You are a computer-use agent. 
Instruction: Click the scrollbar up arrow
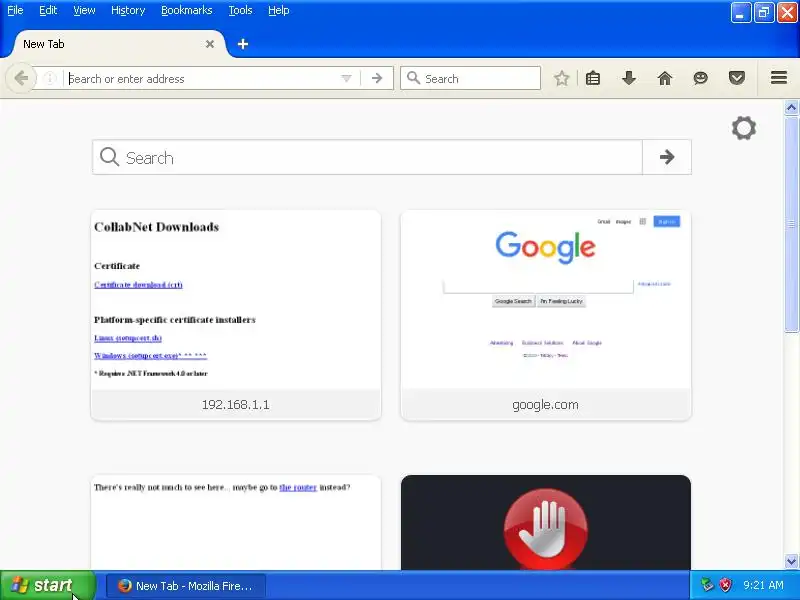point(791,107)
